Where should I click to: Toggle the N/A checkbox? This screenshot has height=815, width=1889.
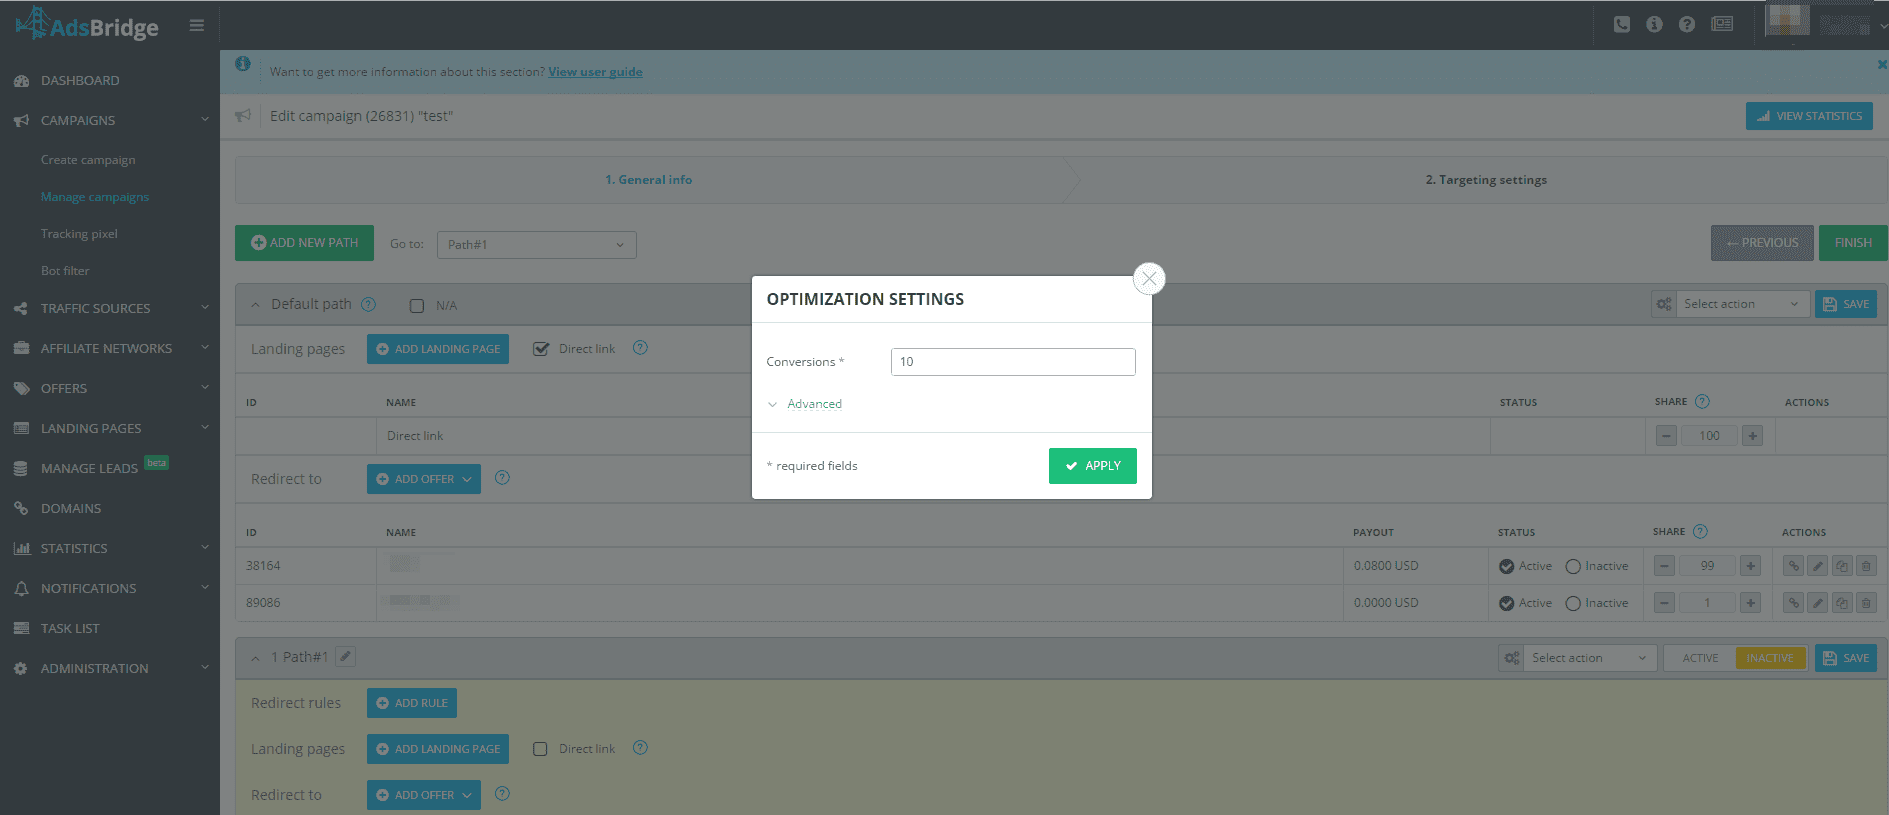tap(417, 306)
